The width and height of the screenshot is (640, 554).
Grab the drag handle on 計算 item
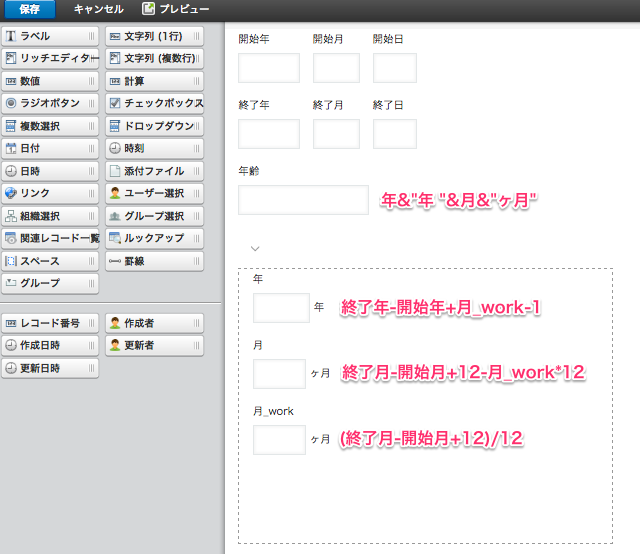point(197,81)
